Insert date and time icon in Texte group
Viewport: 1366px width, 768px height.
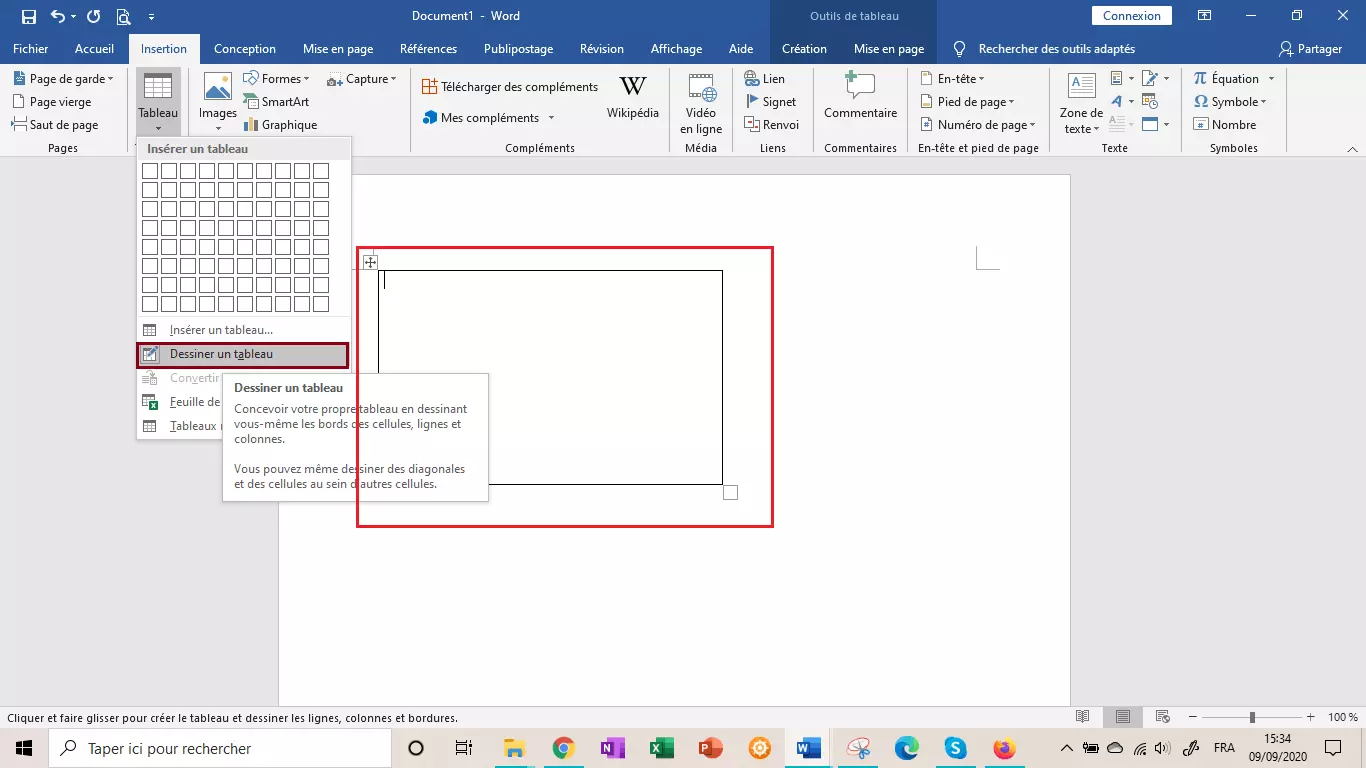[x=1150, y=102]
